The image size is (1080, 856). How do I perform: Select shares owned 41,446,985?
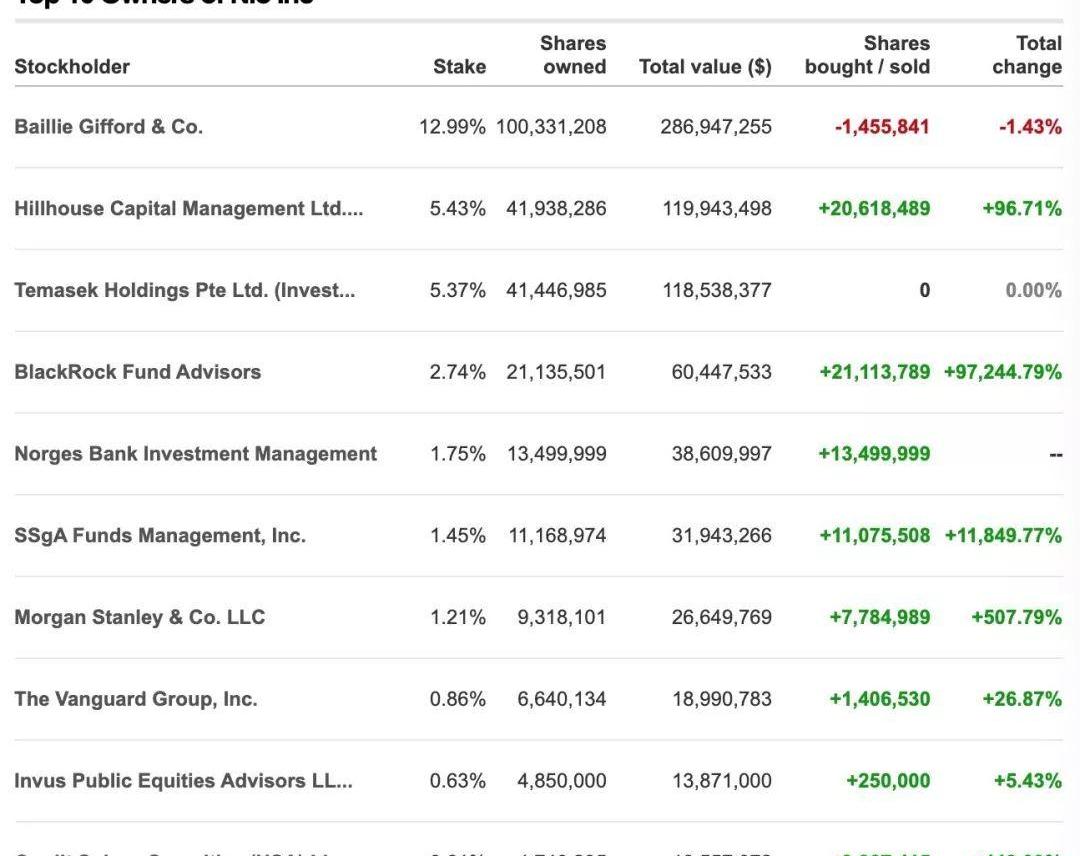coord(557,290)
